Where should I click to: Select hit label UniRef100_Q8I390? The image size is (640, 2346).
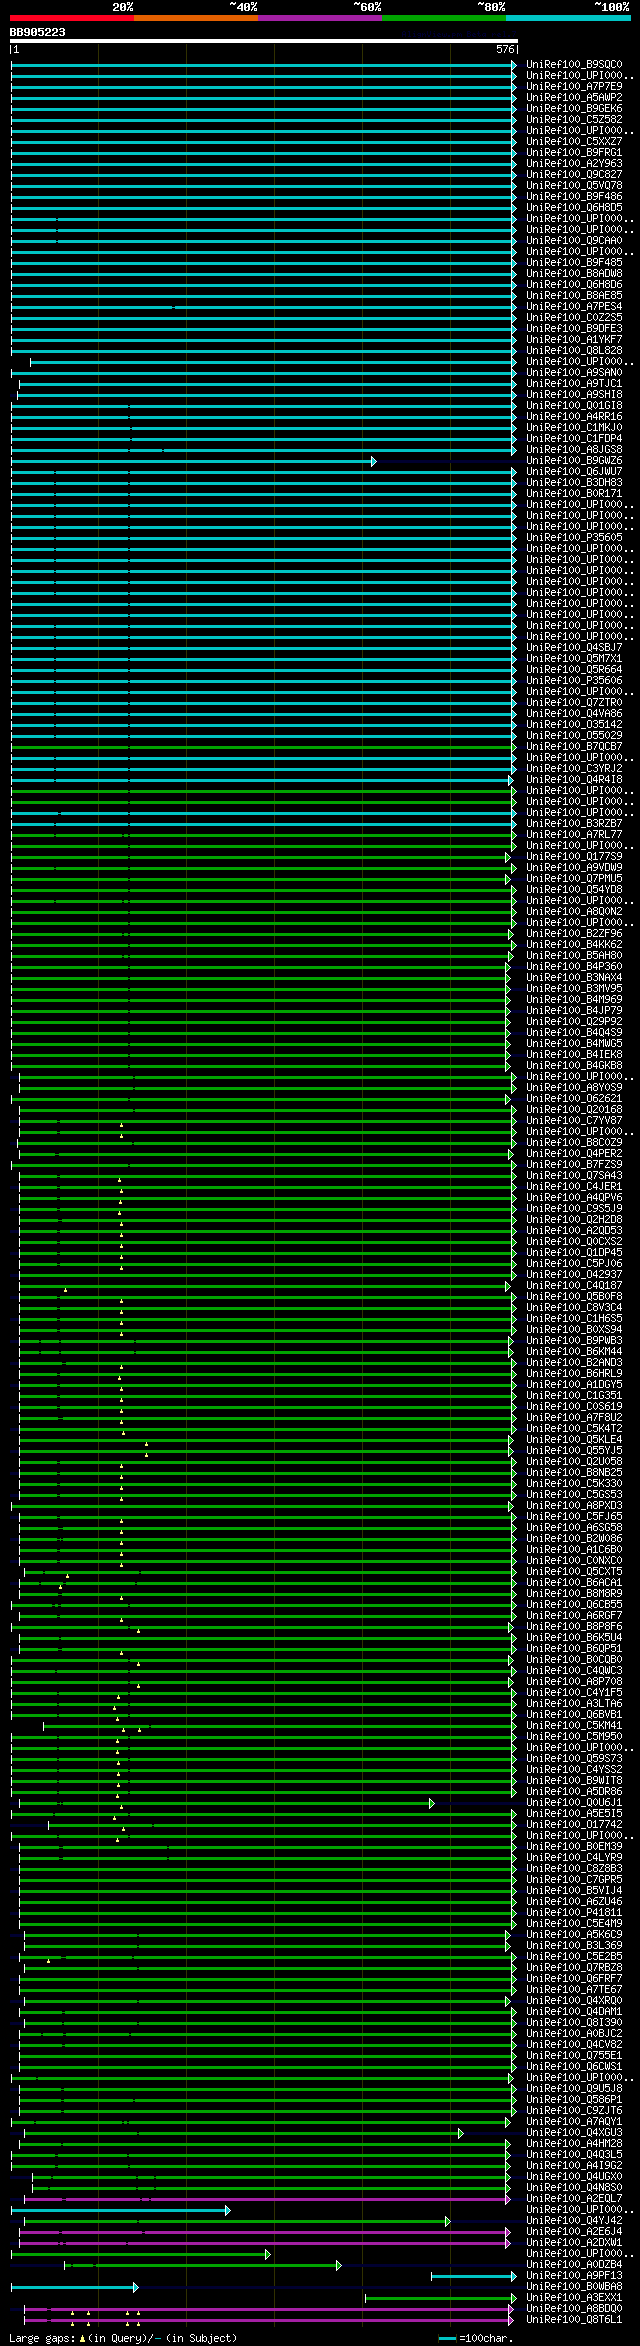574,2022
